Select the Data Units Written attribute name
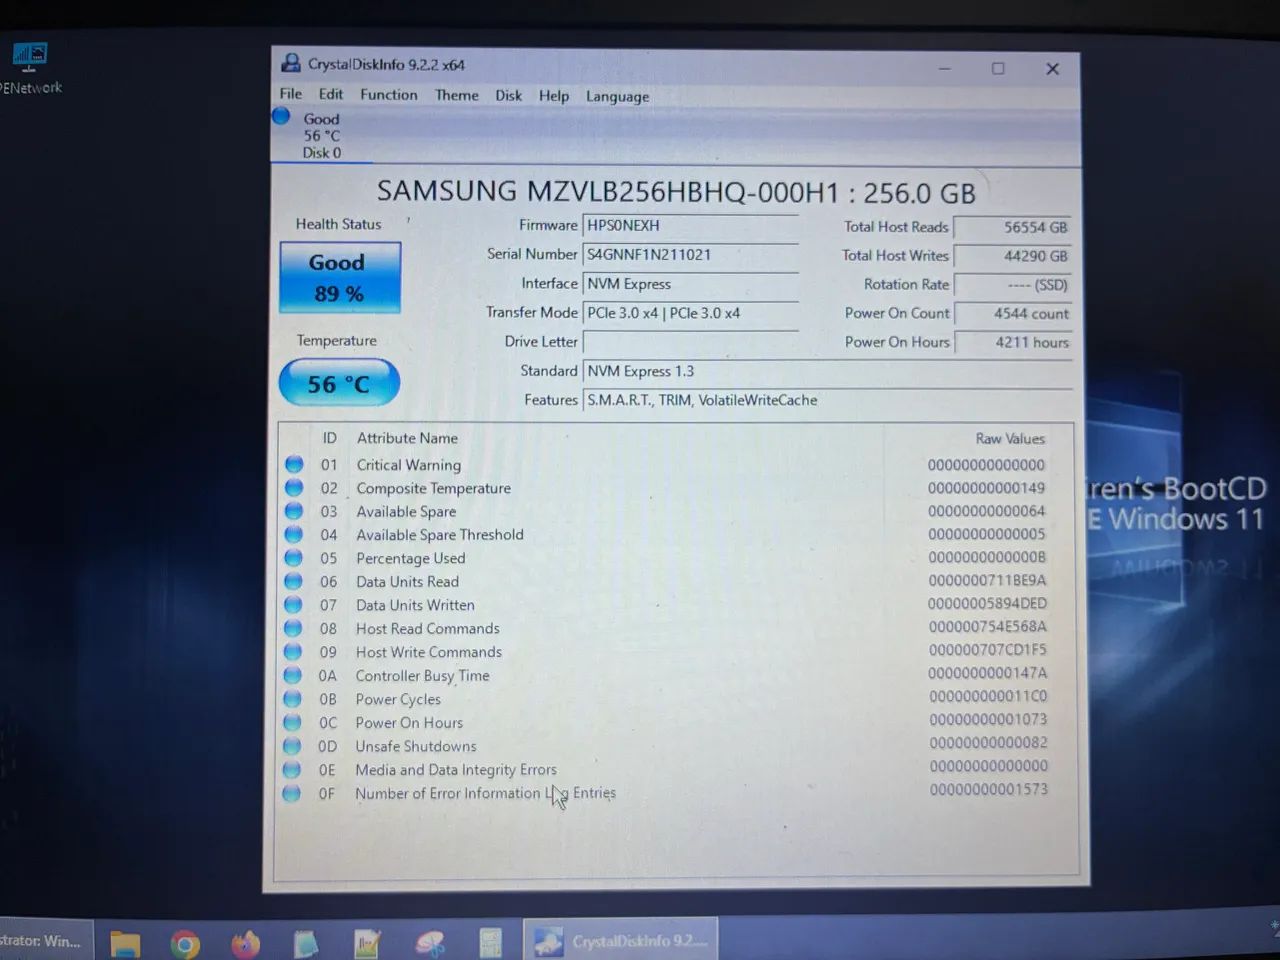Screen dimensions: 1280x960 (416, 605)
